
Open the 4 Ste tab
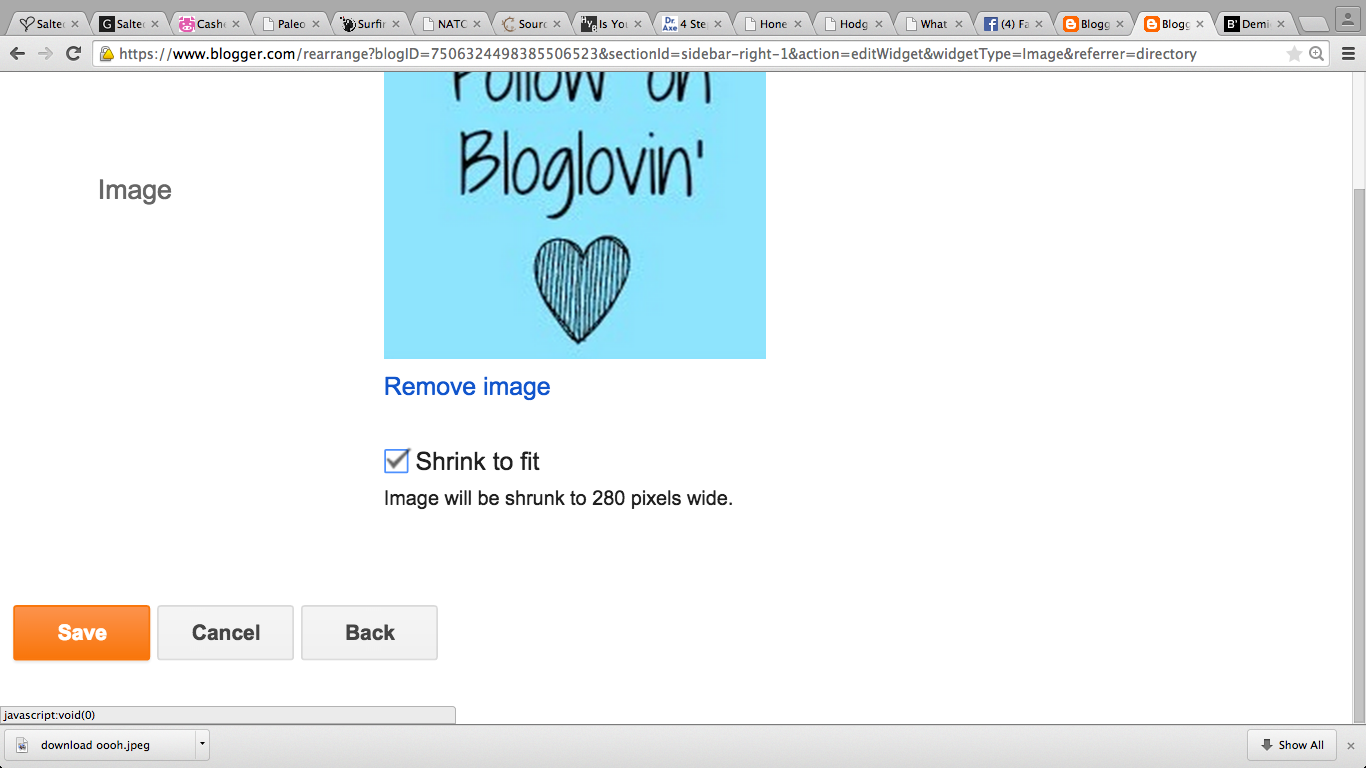(x=693, y=24)
